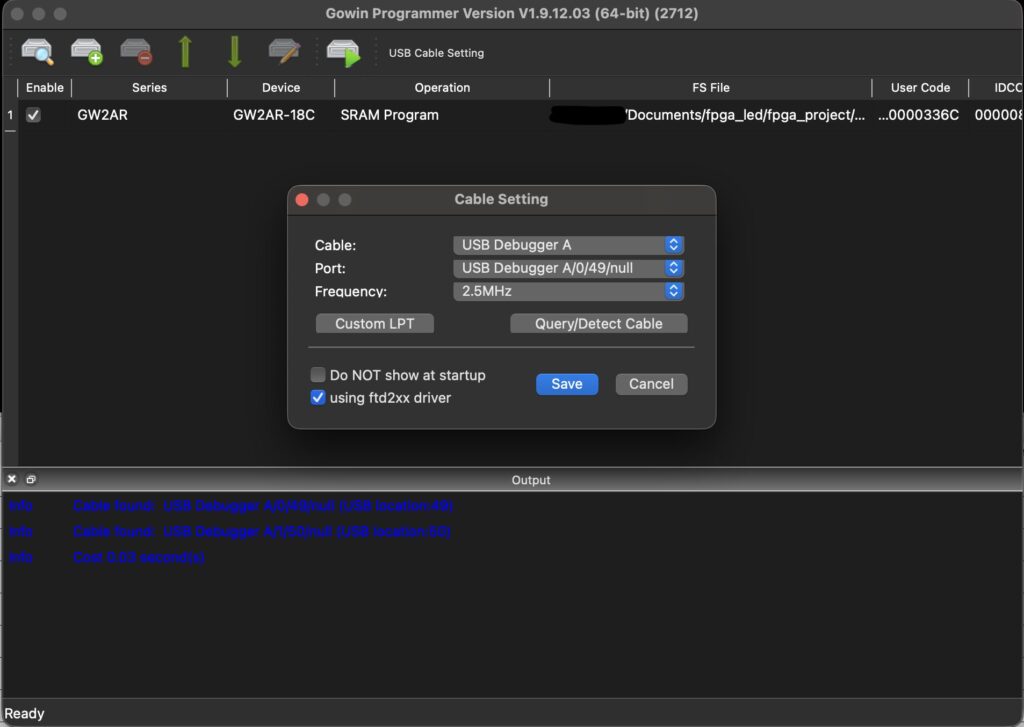Click the User Code column header

[x=920, y=88]
